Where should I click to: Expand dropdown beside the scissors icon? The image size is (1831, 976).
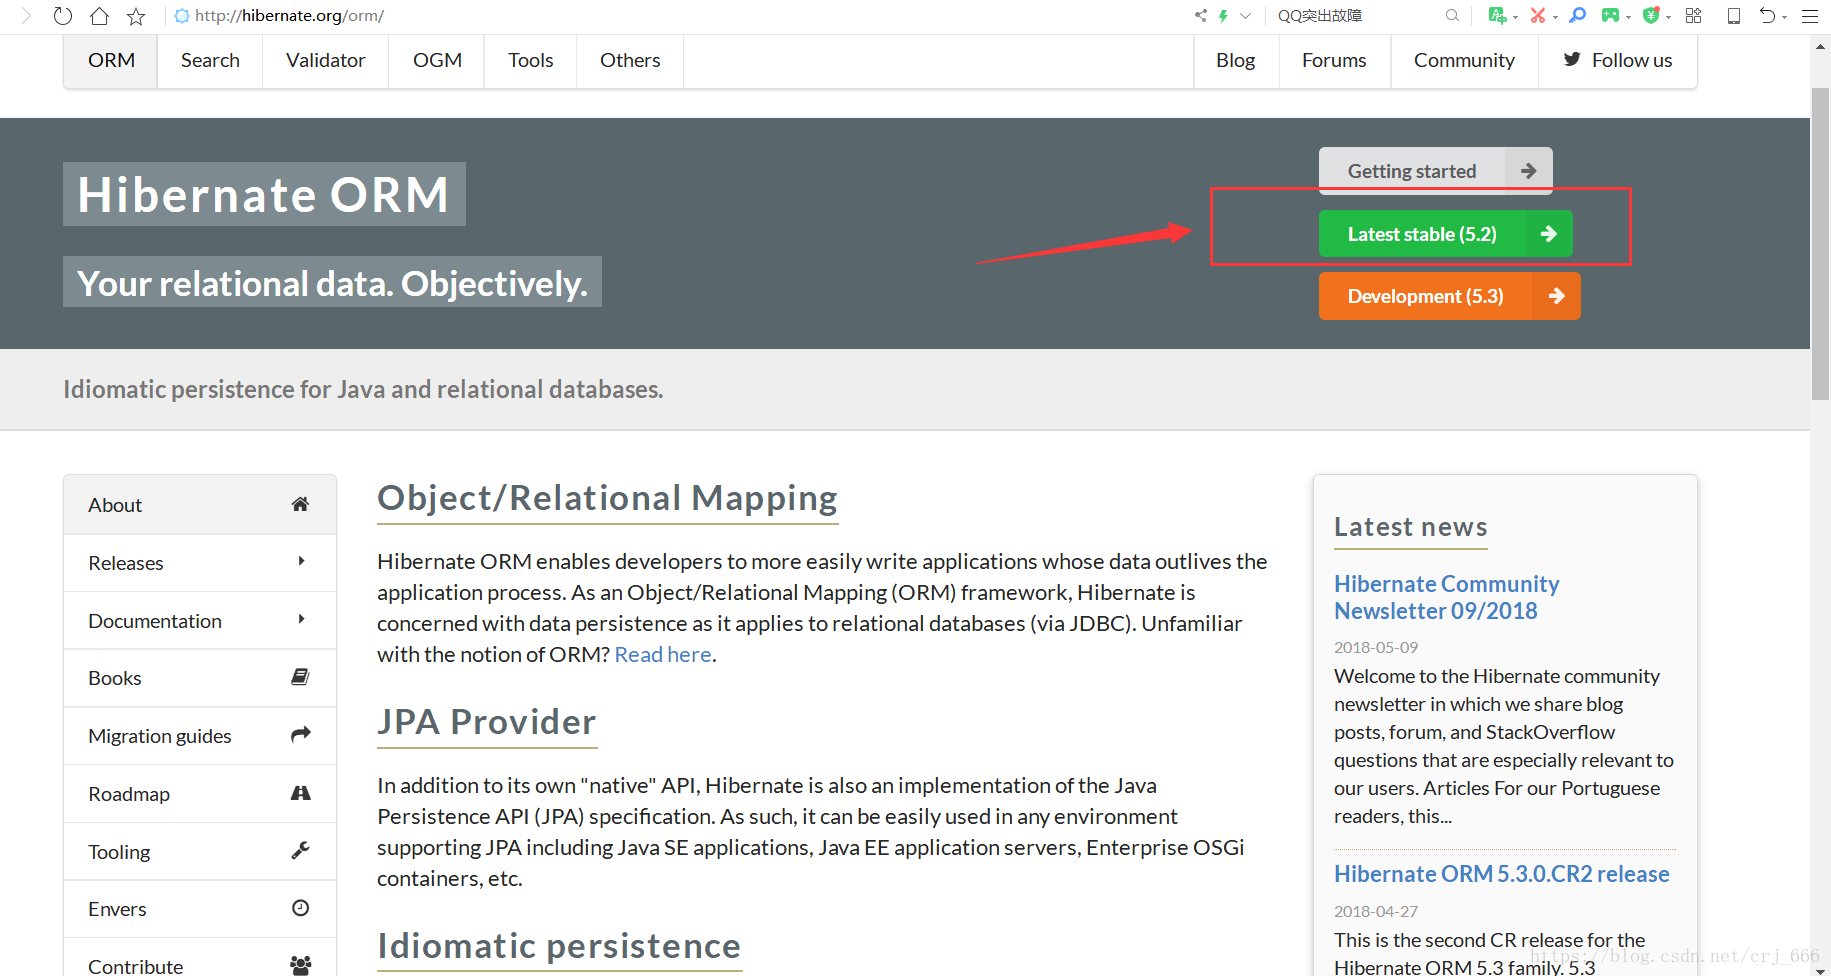coord(1556,17)
